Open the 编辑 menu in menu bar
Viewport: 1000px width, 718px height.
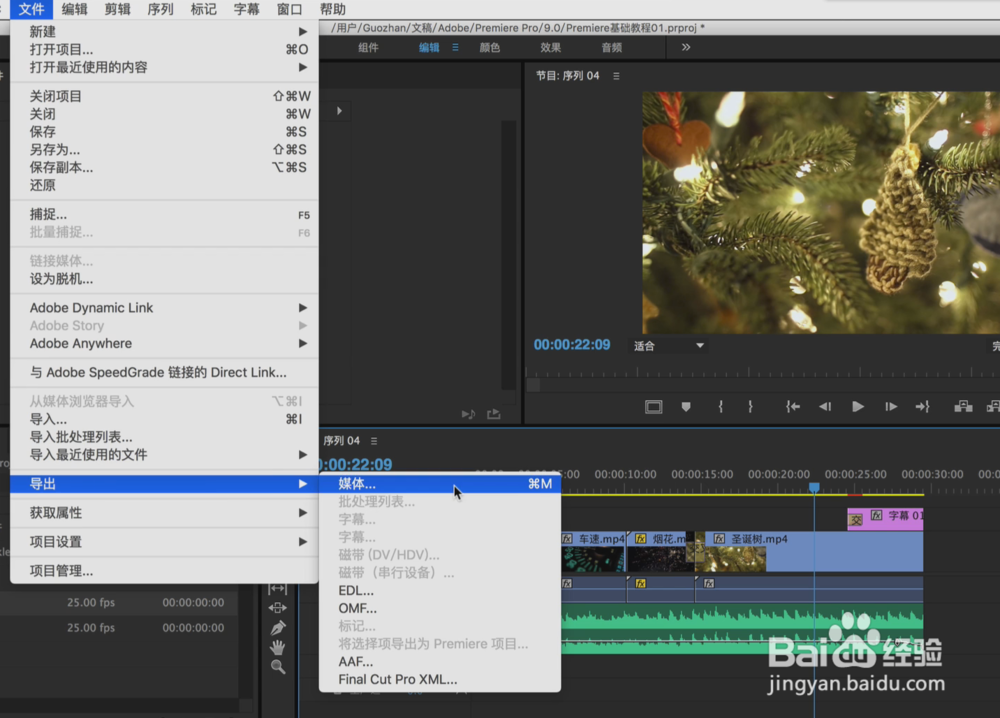pos(75,9)
